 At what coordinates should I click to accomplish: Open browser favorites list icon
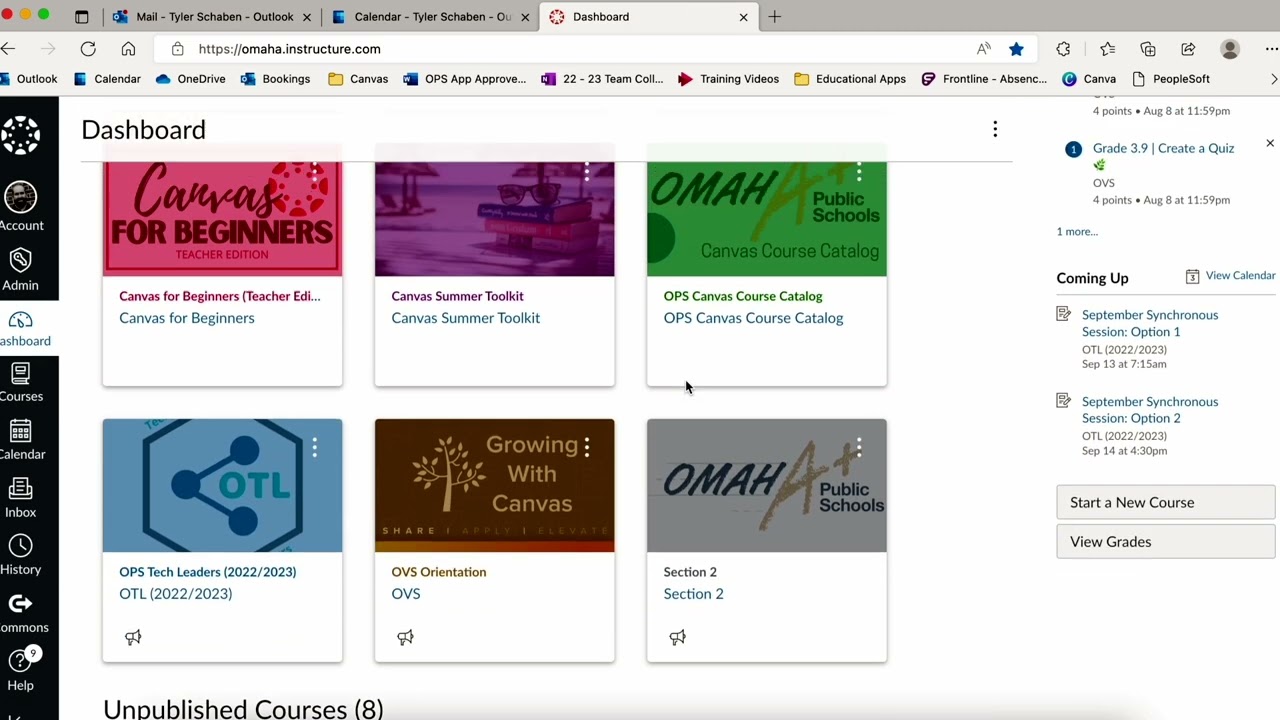(x=1107, y=49)
